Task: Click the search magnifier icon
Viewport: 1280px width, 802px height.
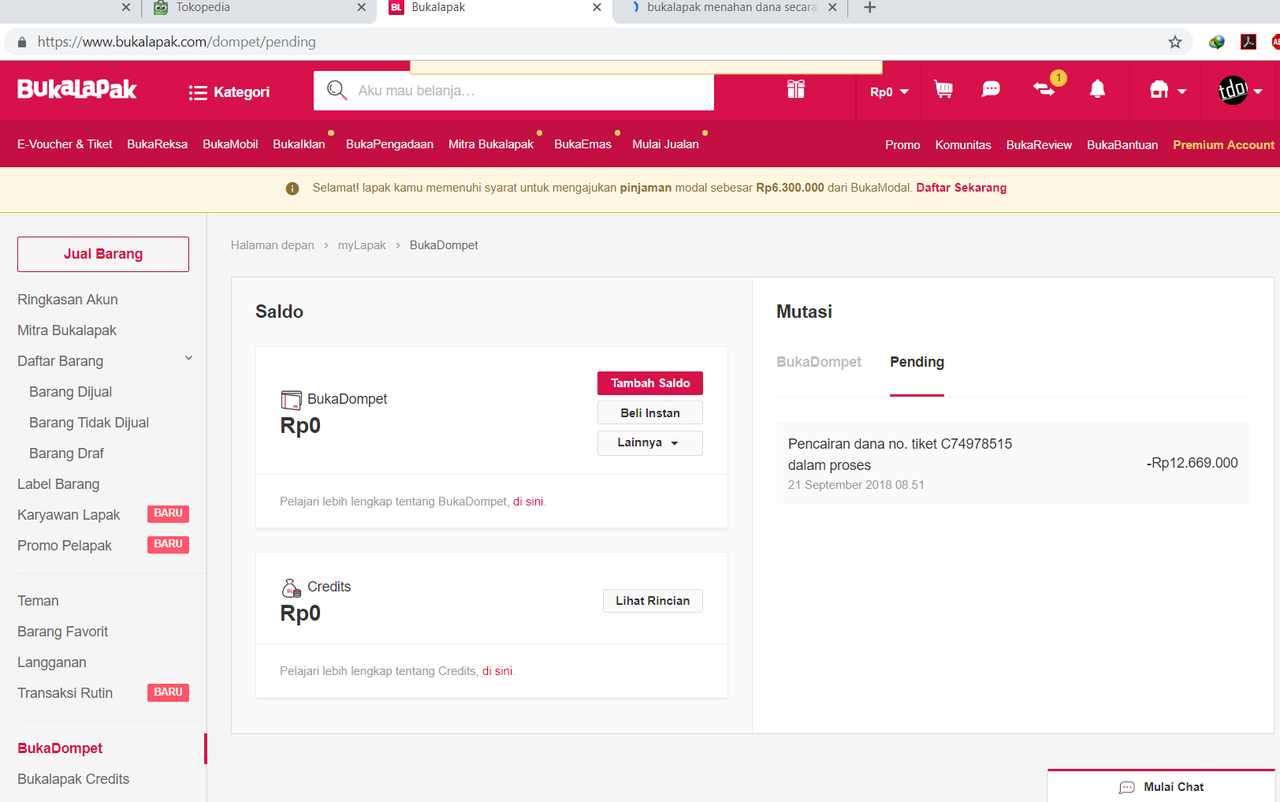Action: coord(337,90)
